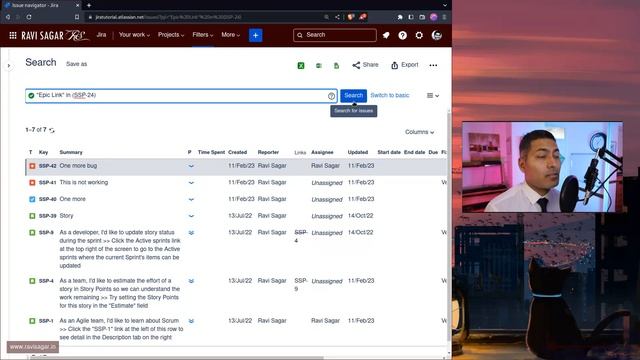The image size is (640, 360).
Task: Open the notifications icon
Action: tap(386, 36)
